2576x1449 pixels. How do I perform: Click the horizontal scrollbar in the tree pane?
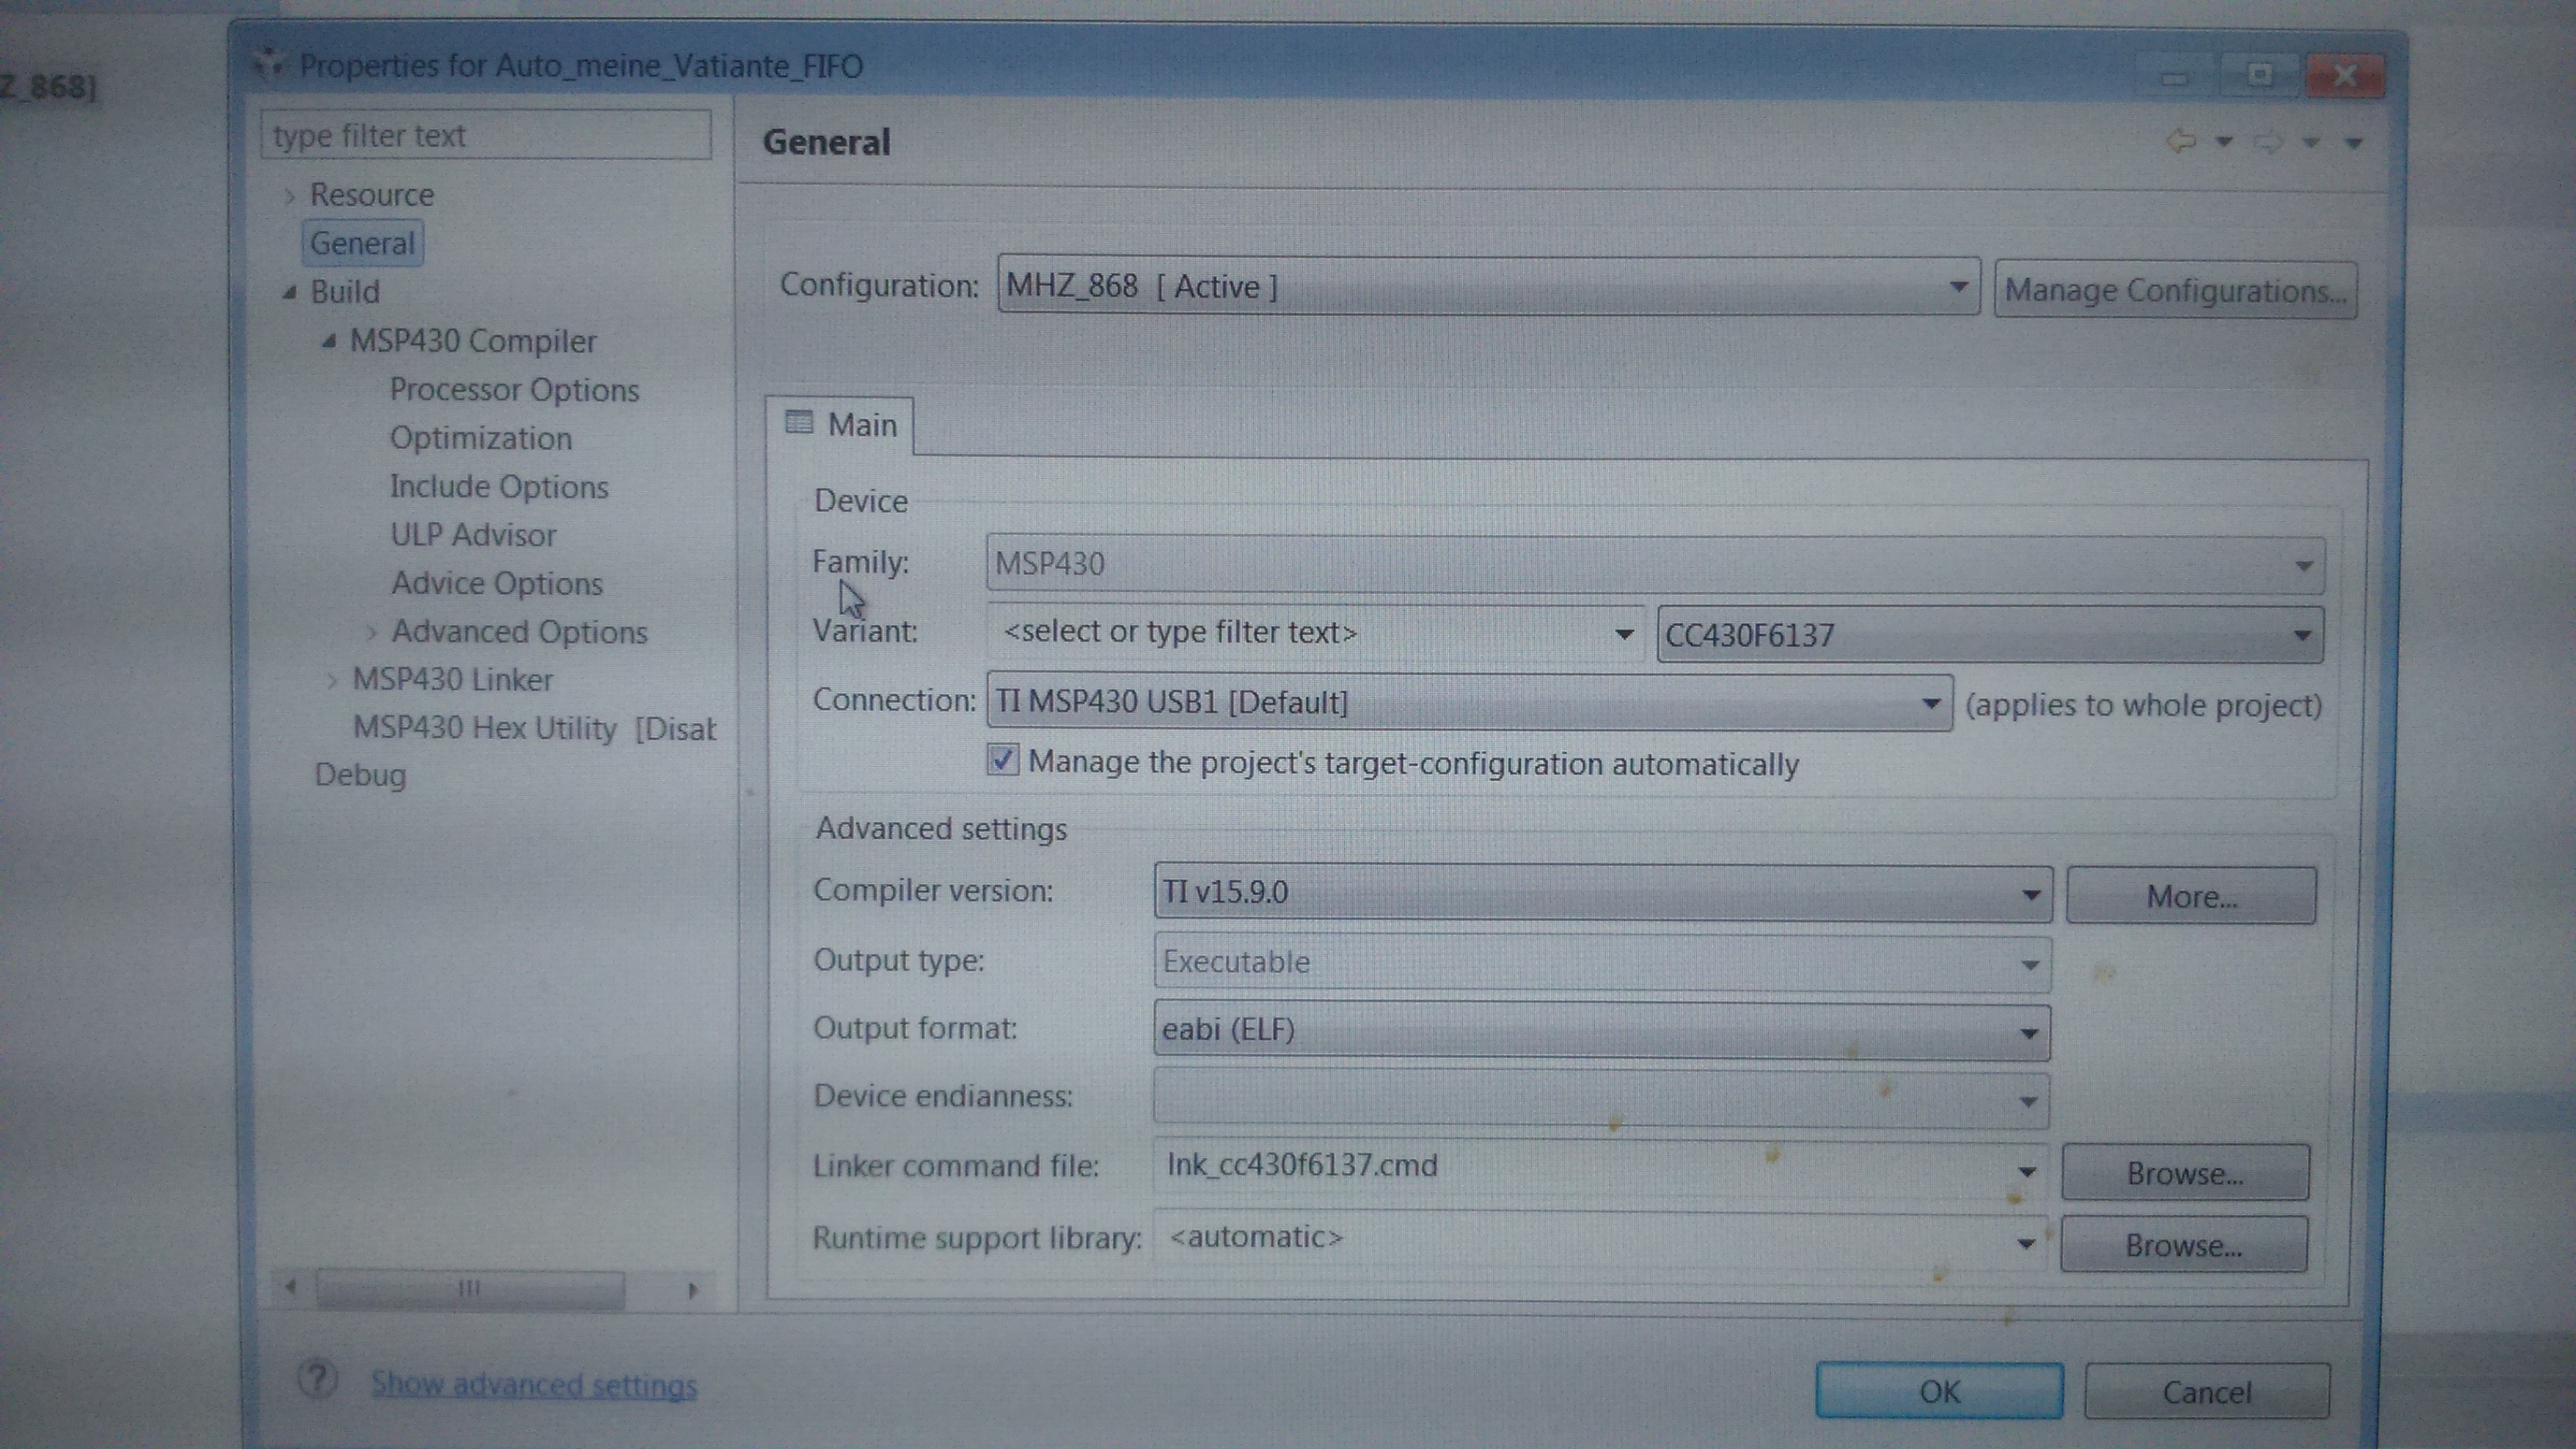(470, 1288)
